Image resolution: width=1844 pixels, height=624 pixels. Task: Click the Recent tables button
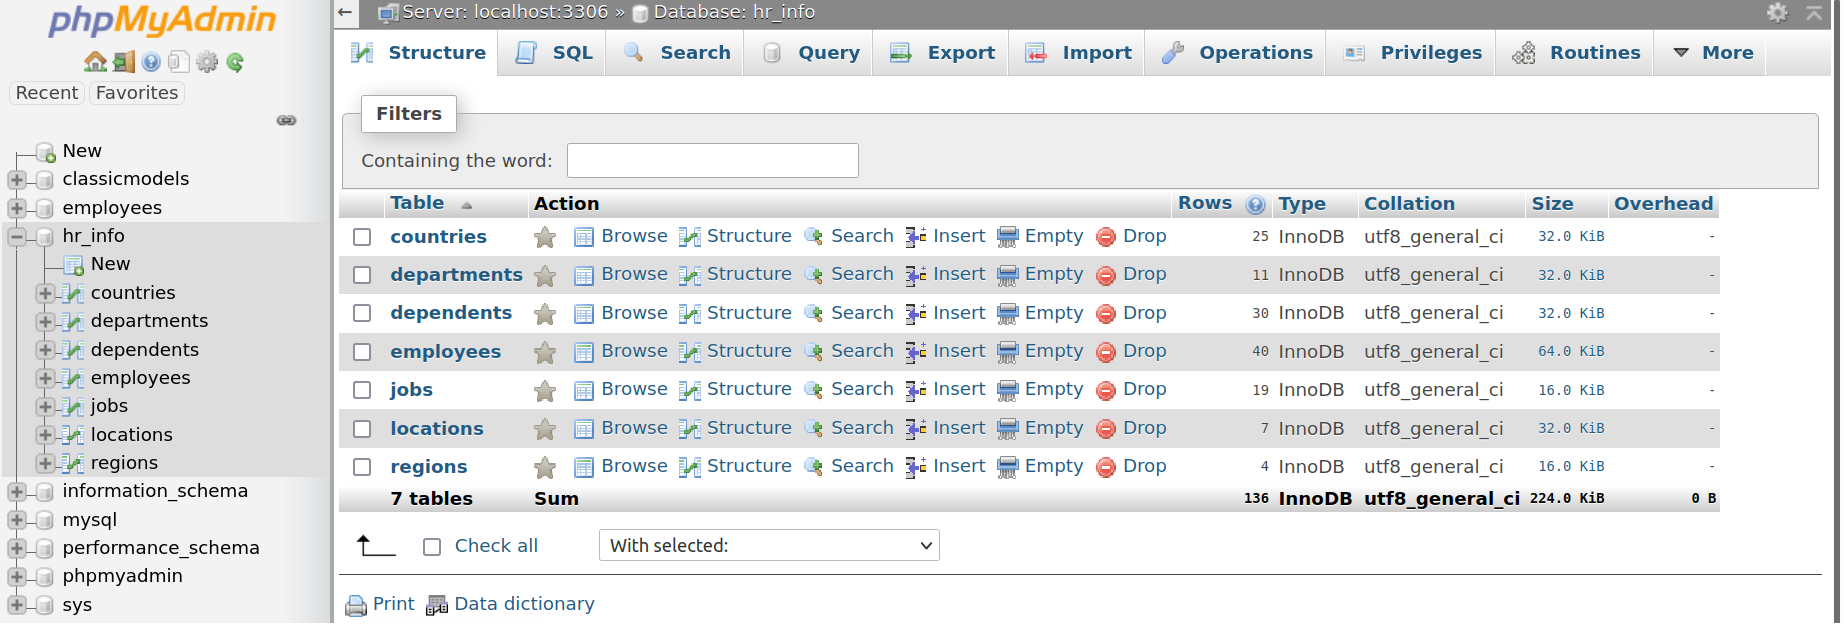[x=47, y=93]
